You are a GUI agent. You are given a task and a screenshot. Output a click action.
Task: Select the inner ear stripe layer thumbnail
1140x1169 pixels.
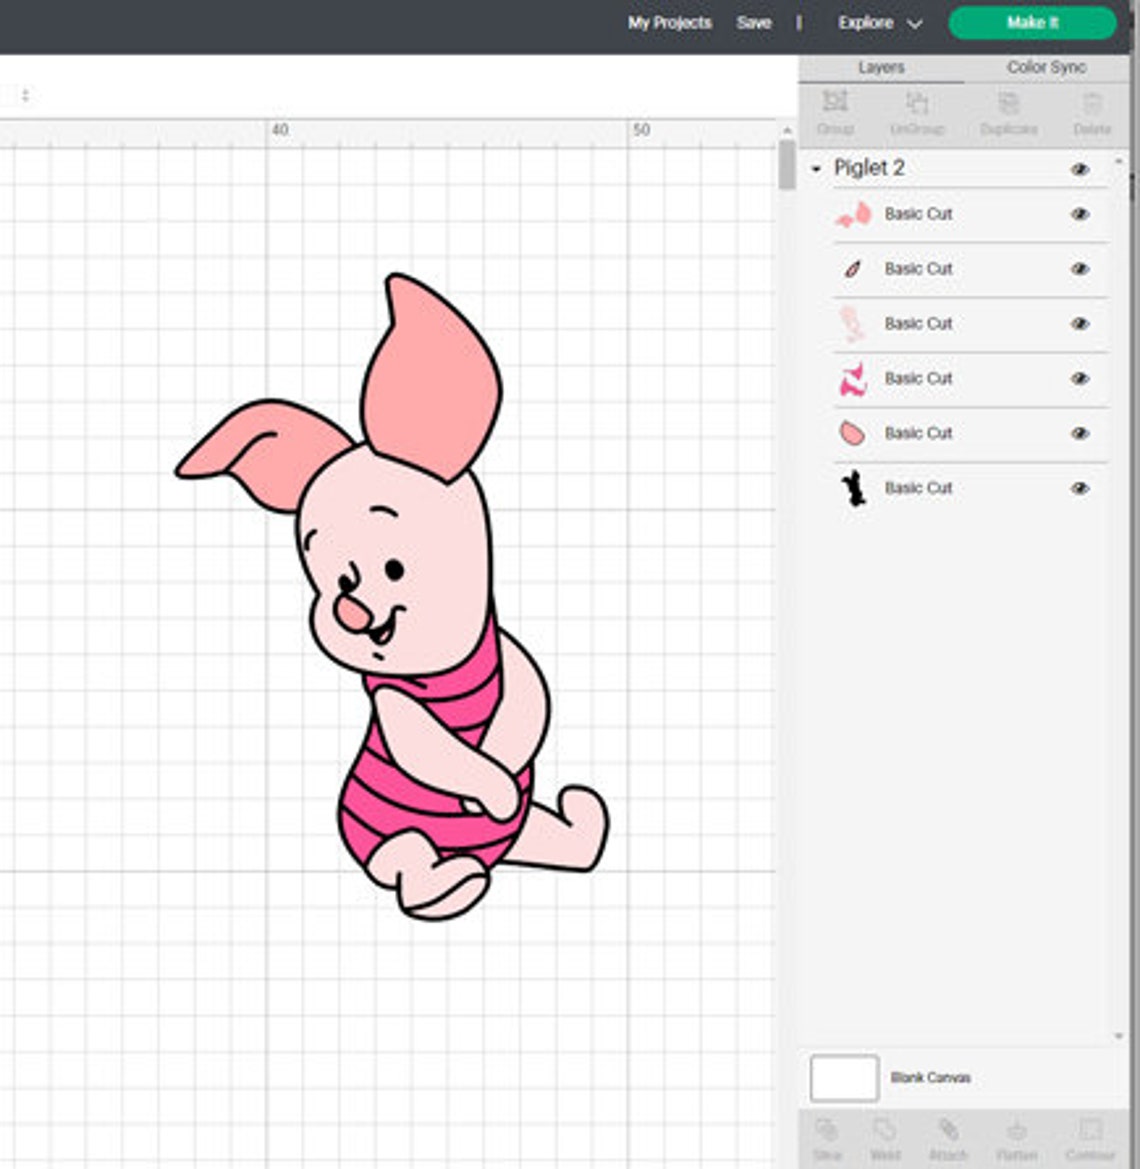pos(853,269)
